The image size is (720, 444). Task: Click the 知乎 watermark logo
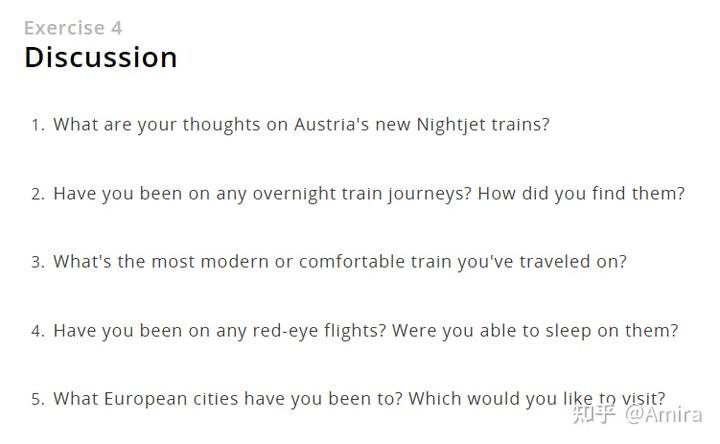coord(593,414)
